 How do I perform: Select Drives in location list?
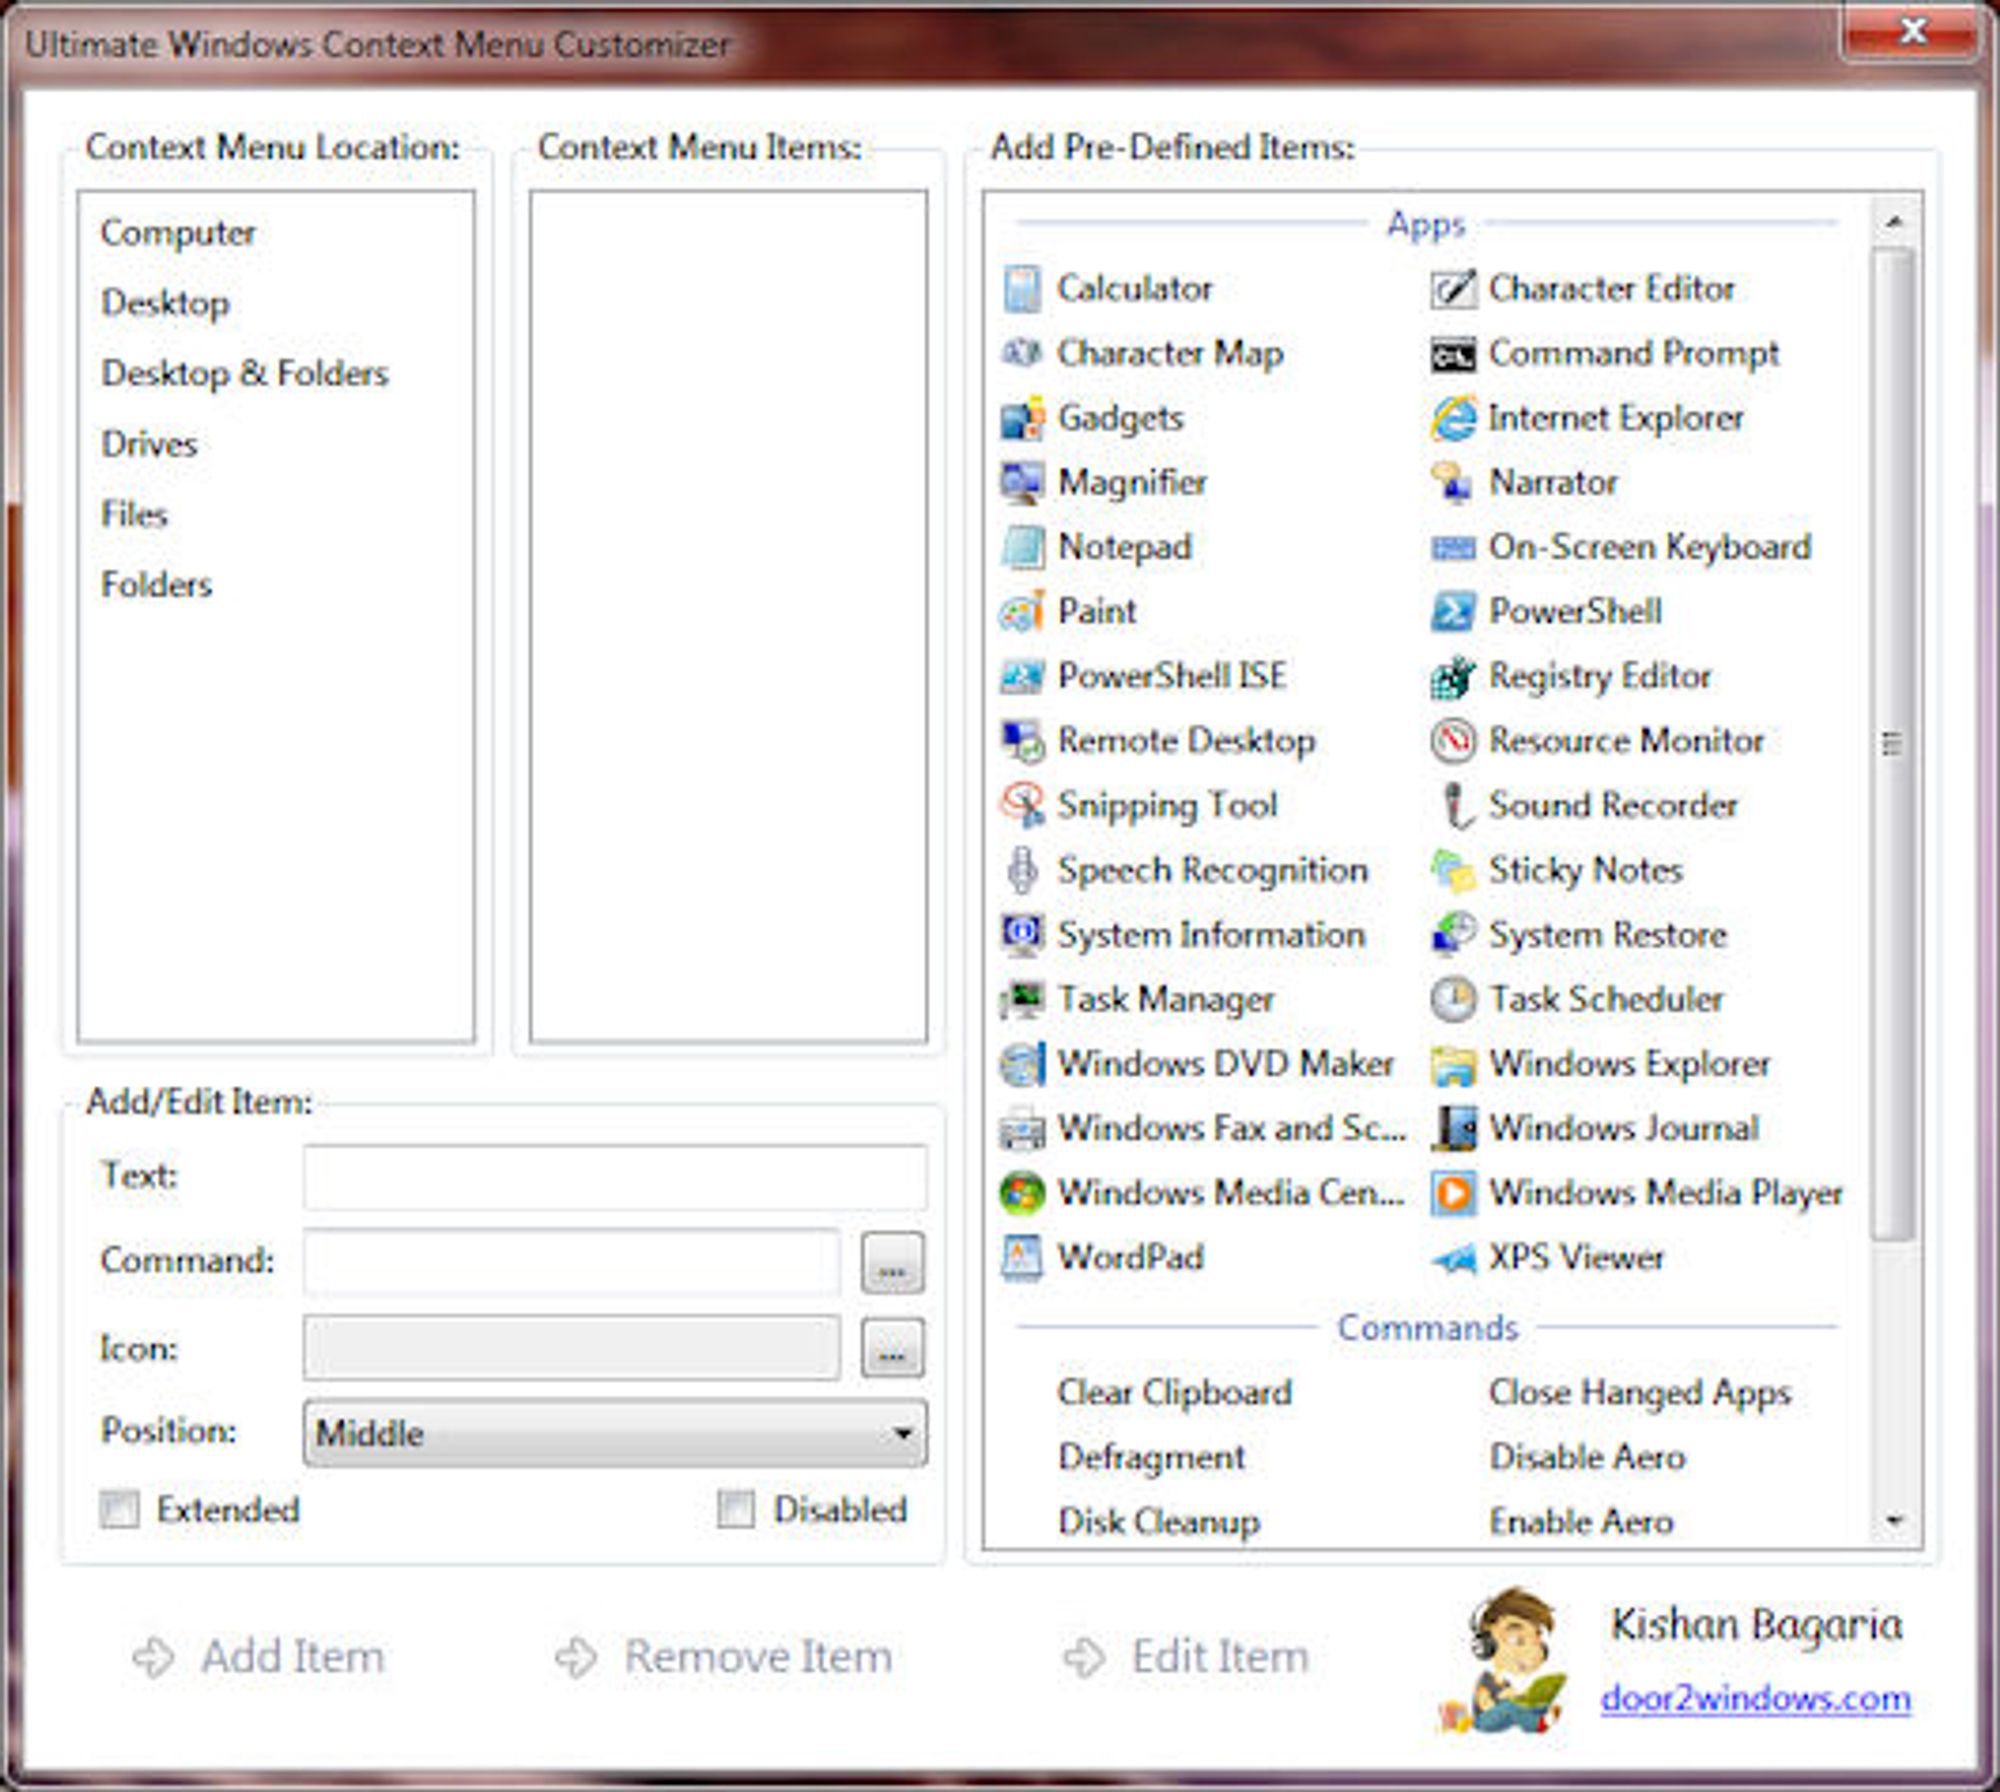(x=149, y=443)
